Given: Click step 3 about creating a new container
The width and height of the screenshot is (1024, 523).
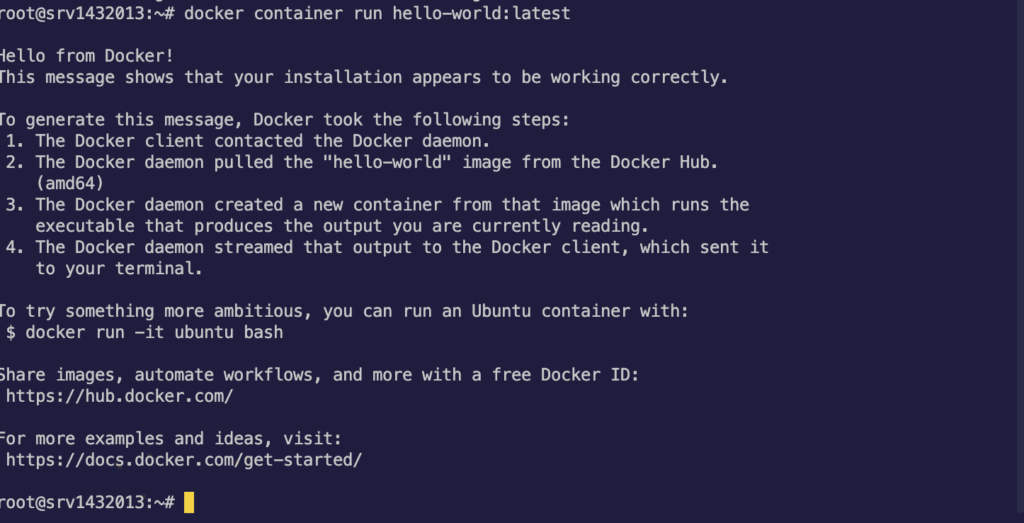Looking at the screenshot, I should pos(390,204).
